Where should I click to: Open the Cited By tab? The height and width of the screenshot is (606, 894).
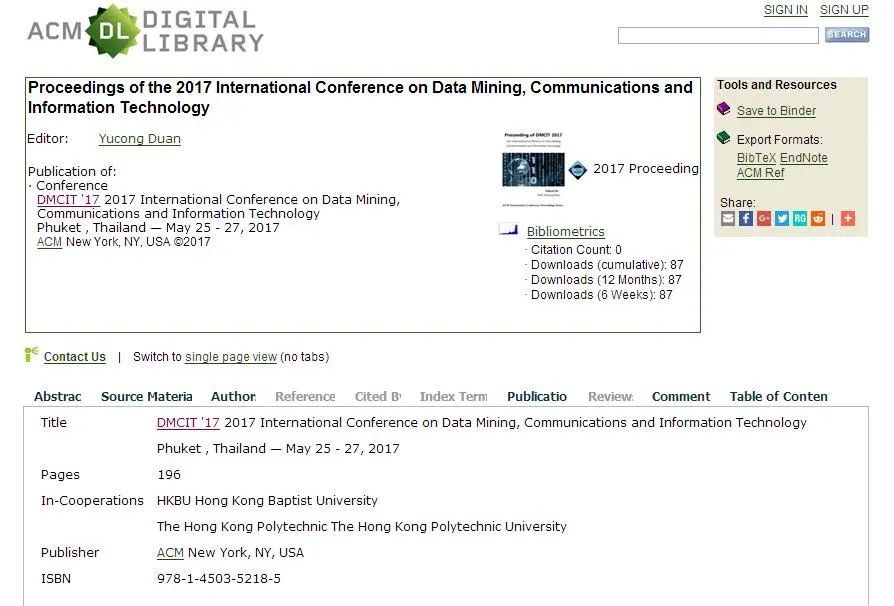(x=378, y=396)
